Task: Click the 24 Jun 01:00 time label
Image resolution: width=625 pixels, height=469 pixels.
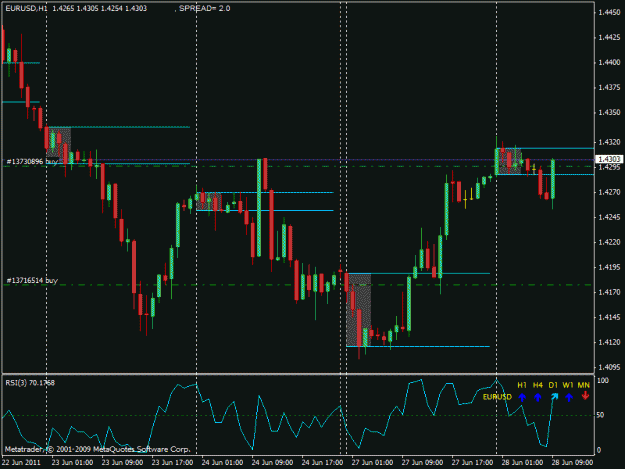Action: 222,463
